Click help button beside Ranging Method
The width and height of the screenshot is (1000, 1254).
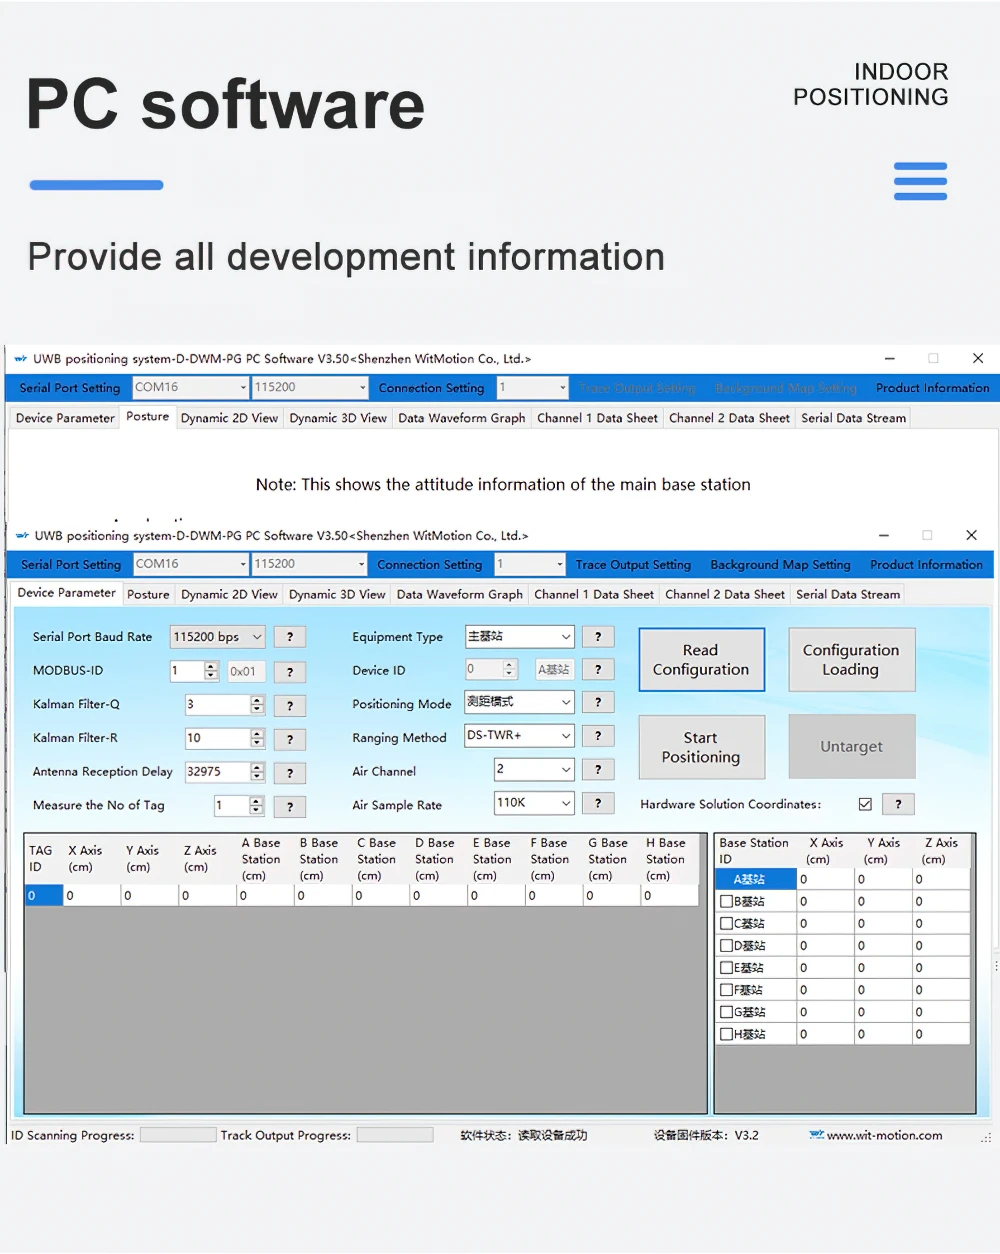point(598,736)
